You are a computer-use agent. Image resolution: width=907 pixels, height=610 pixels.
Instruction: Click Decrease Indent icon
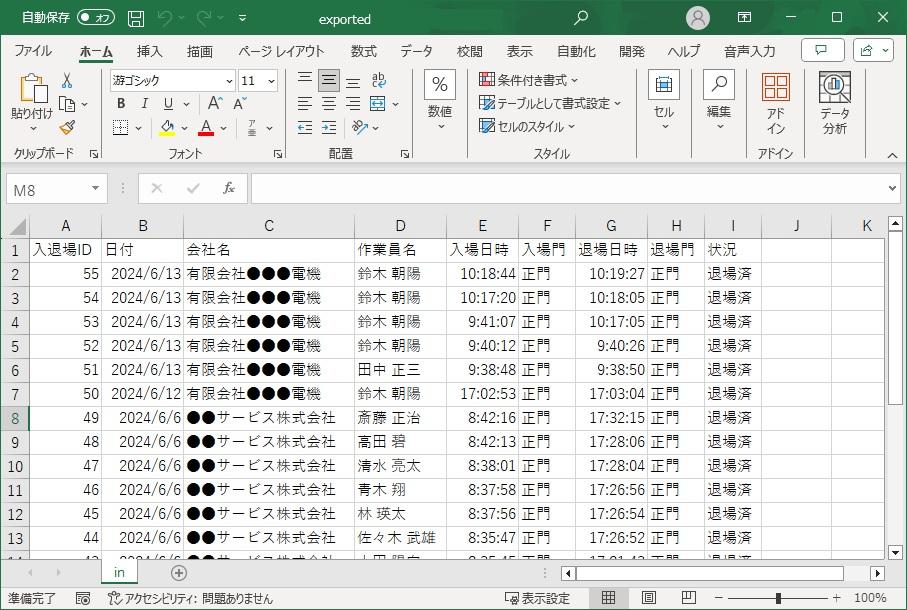[305, 128]
